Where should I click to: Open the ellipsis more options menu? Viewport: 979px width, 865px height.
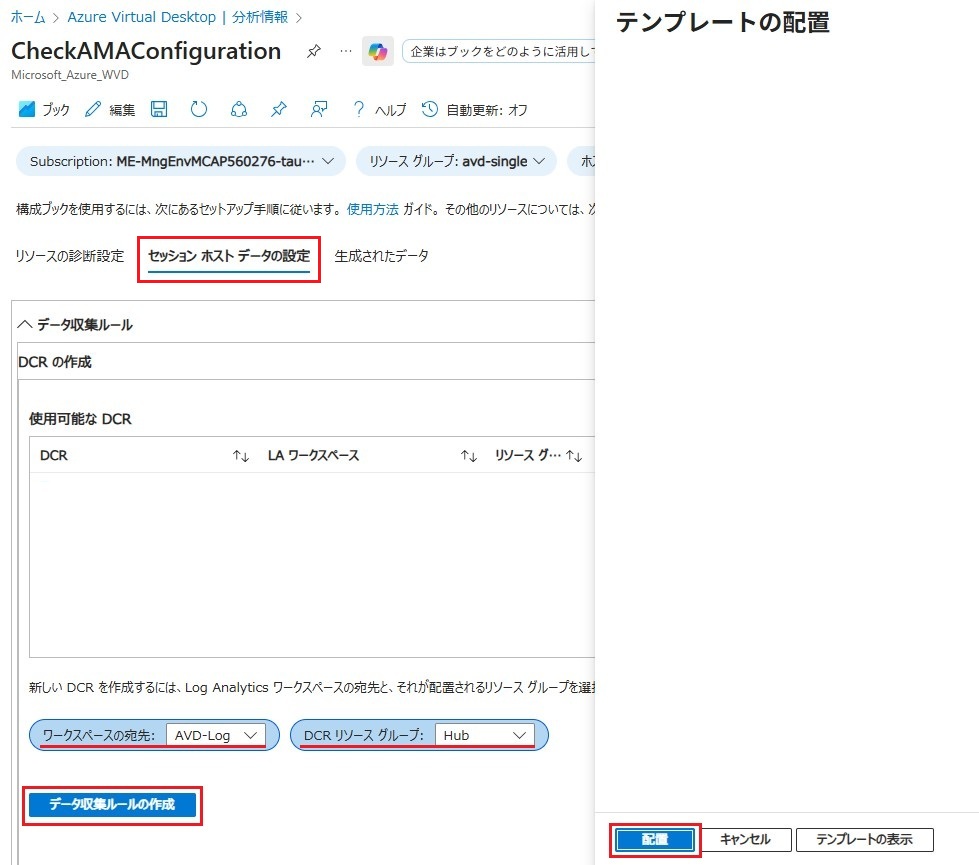coord(346,51)
